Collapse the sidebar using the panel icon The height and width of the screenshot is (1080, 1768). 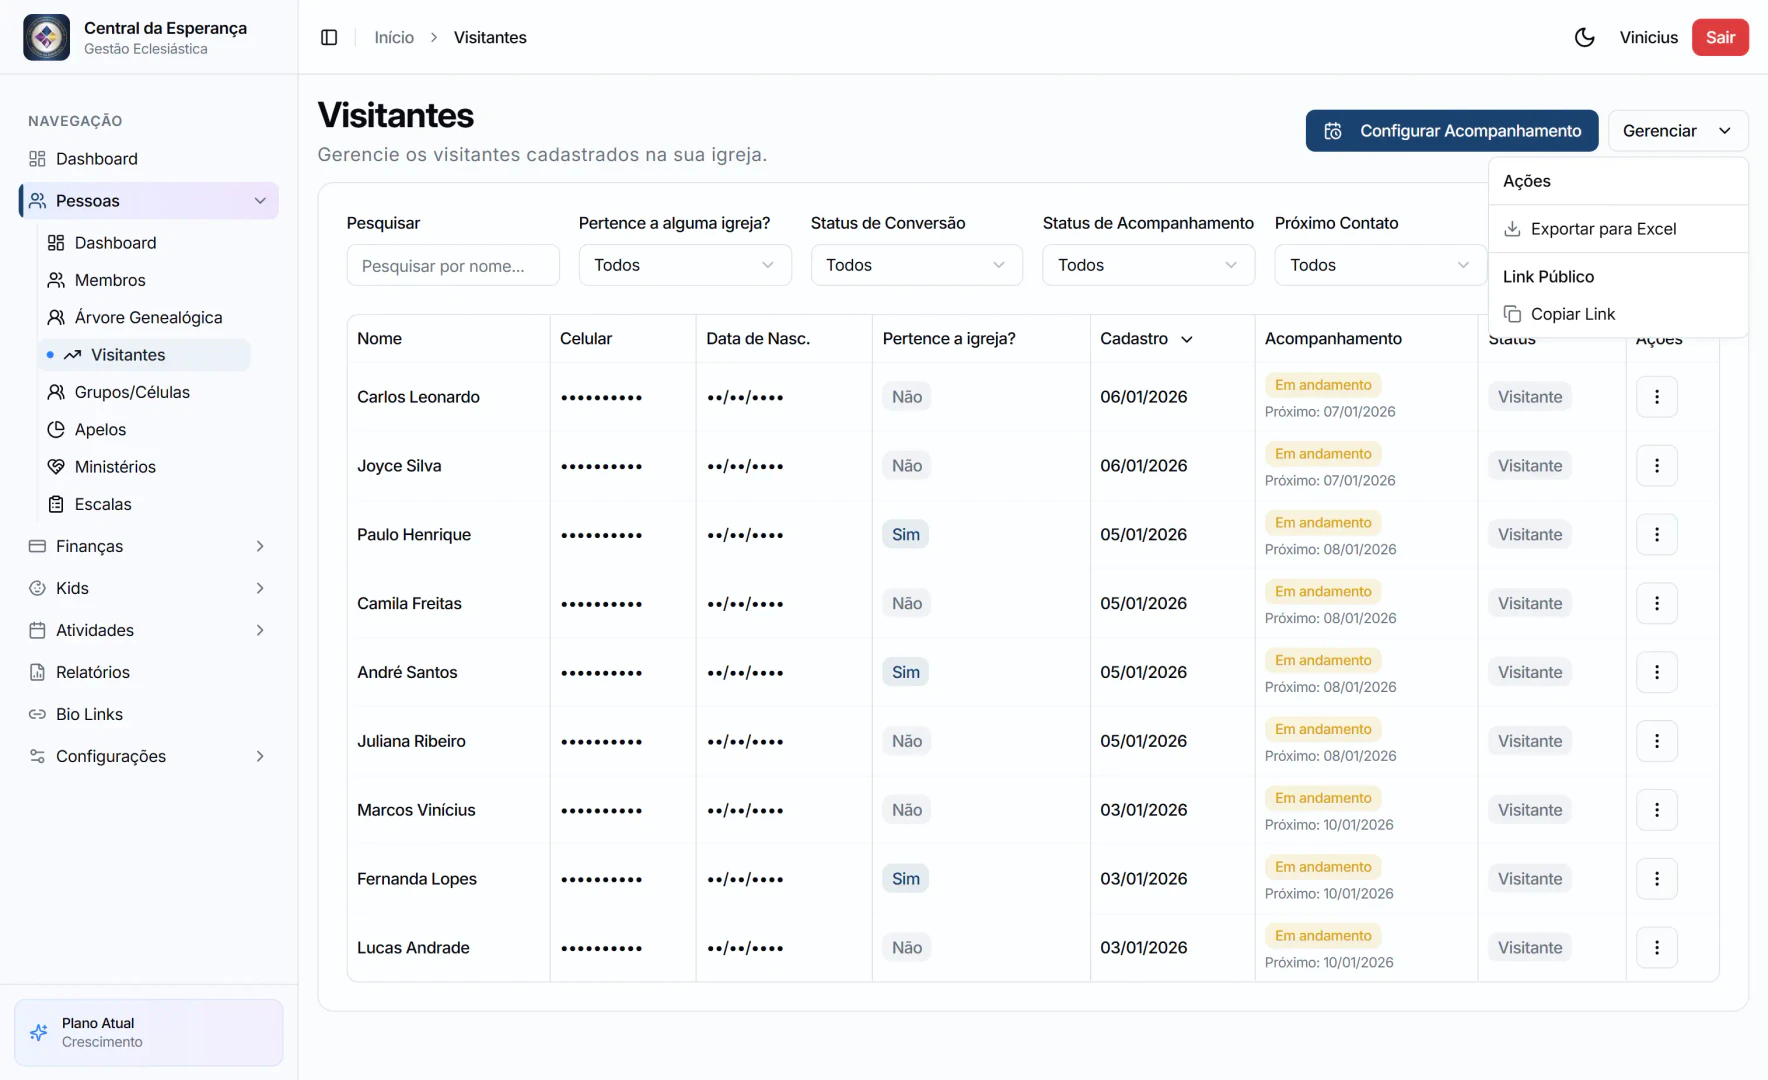pyautogui.click(x=329, y=37)
